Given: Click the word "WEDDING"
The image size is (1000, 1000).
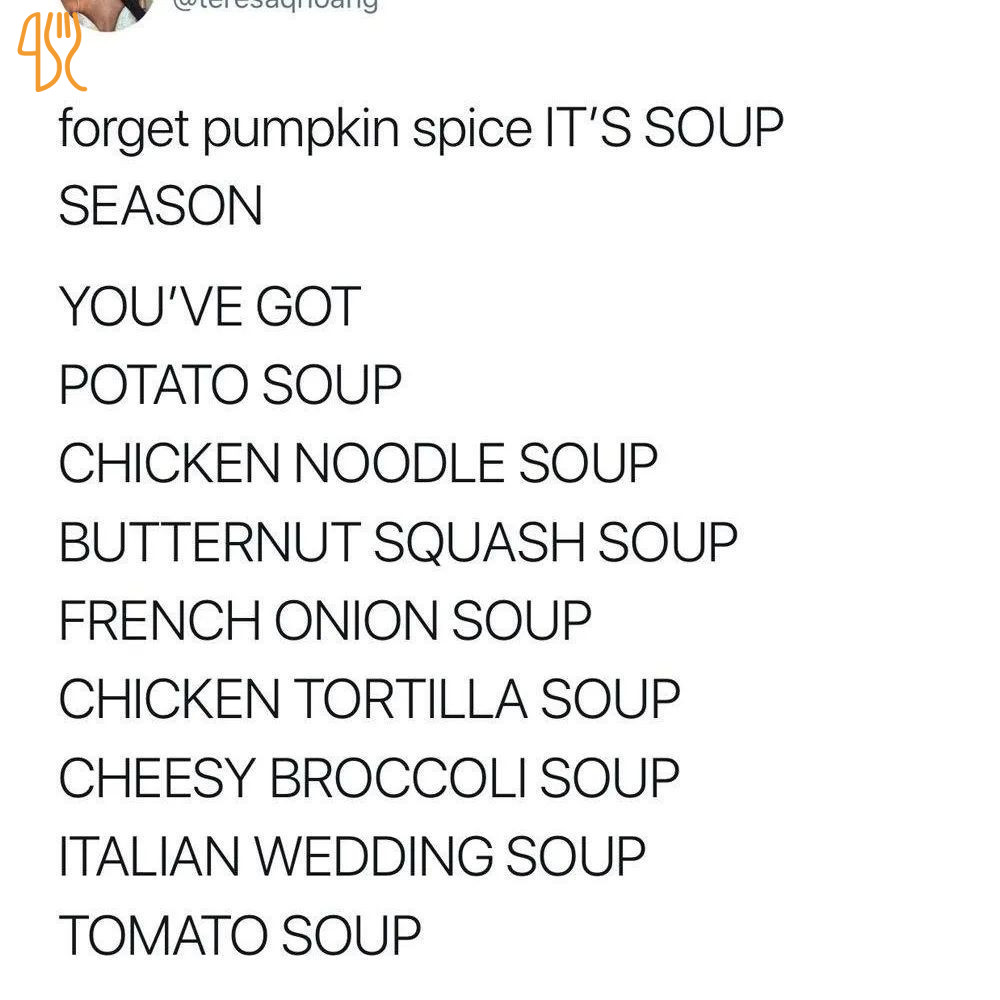Looking at the screenshot, I should tap(373, 857).
